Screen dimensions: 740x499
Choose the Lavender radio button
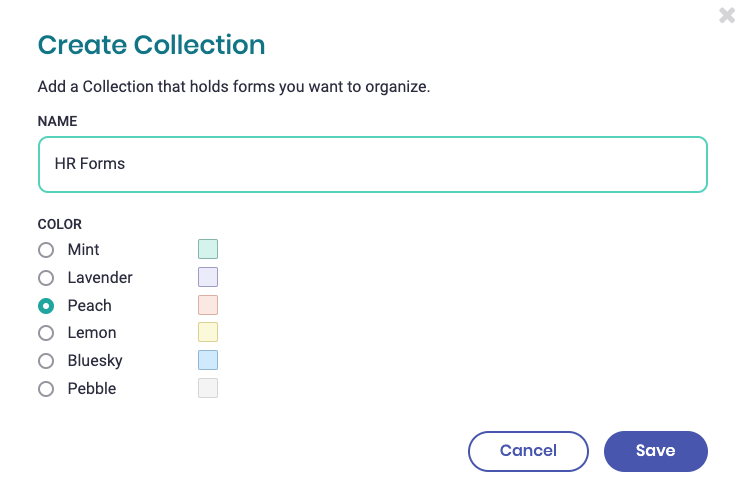[46, 278]
